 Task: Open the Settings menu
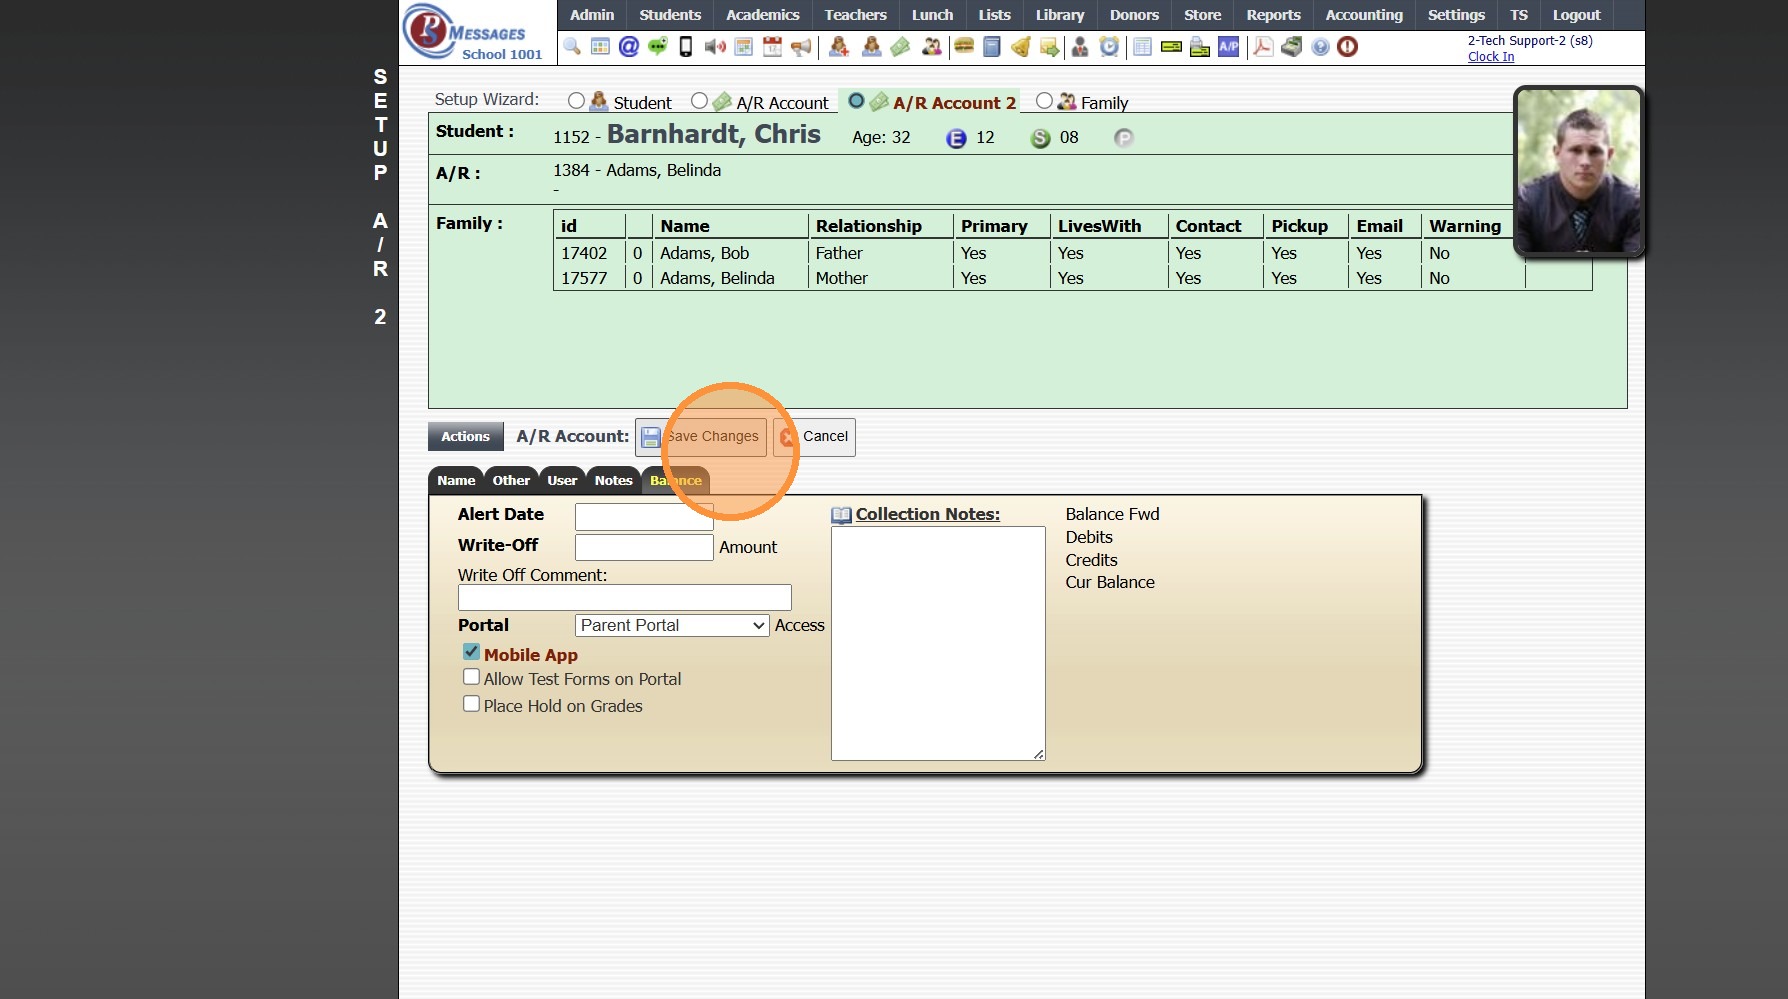[x=1456, y=15]
